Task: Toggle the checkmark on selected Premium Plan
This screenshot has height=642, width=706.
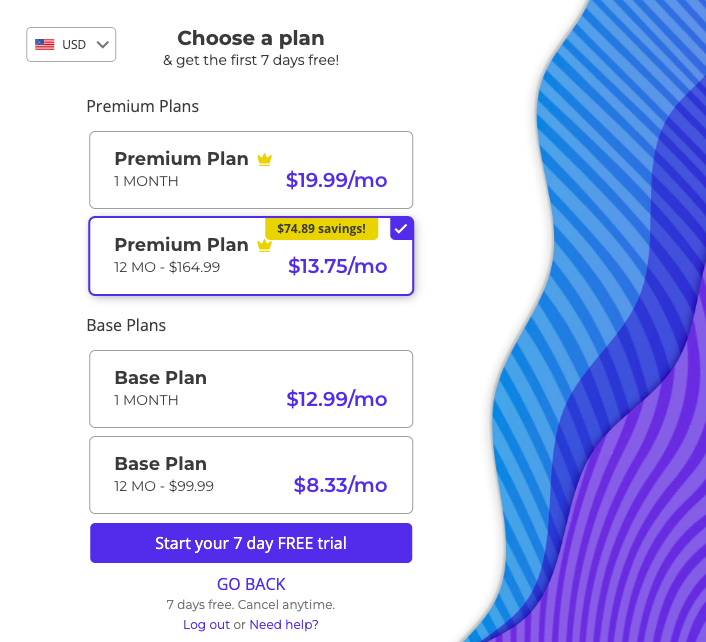Action: click(x=401, y=228)
